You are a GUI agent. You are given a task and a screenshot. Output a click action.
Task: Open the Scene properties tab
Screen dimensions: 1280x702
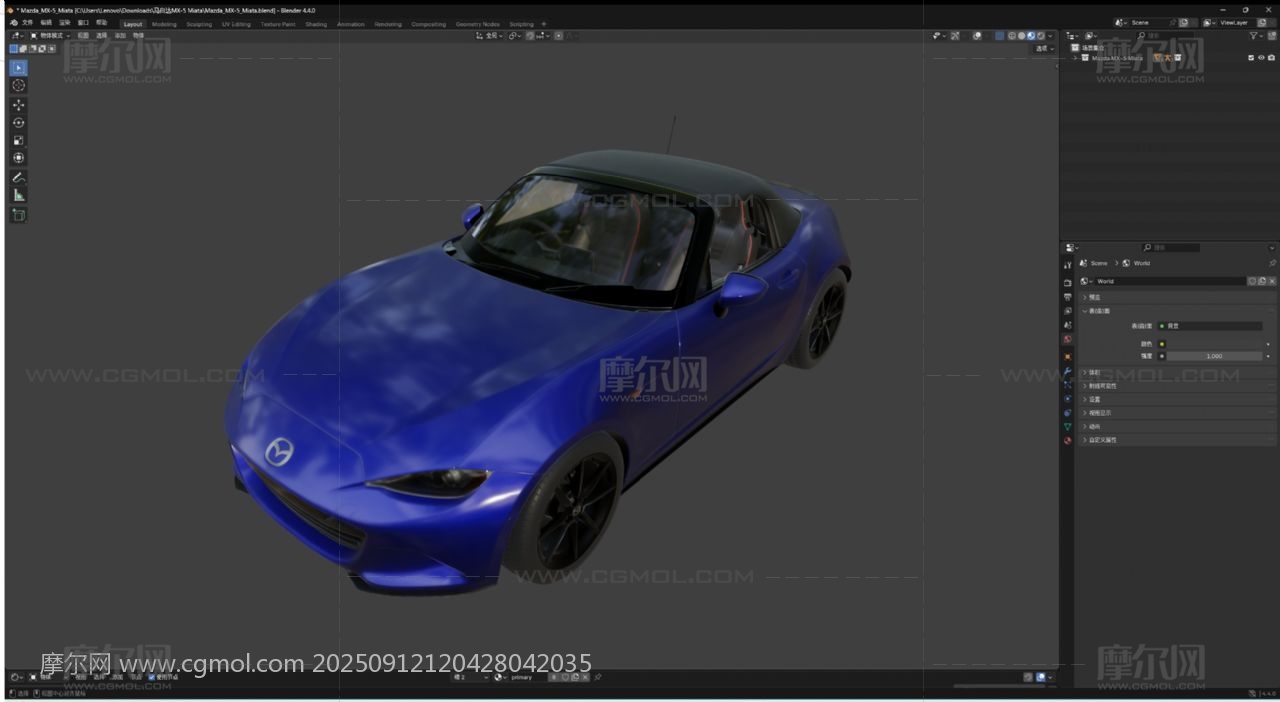point(1068,325)
